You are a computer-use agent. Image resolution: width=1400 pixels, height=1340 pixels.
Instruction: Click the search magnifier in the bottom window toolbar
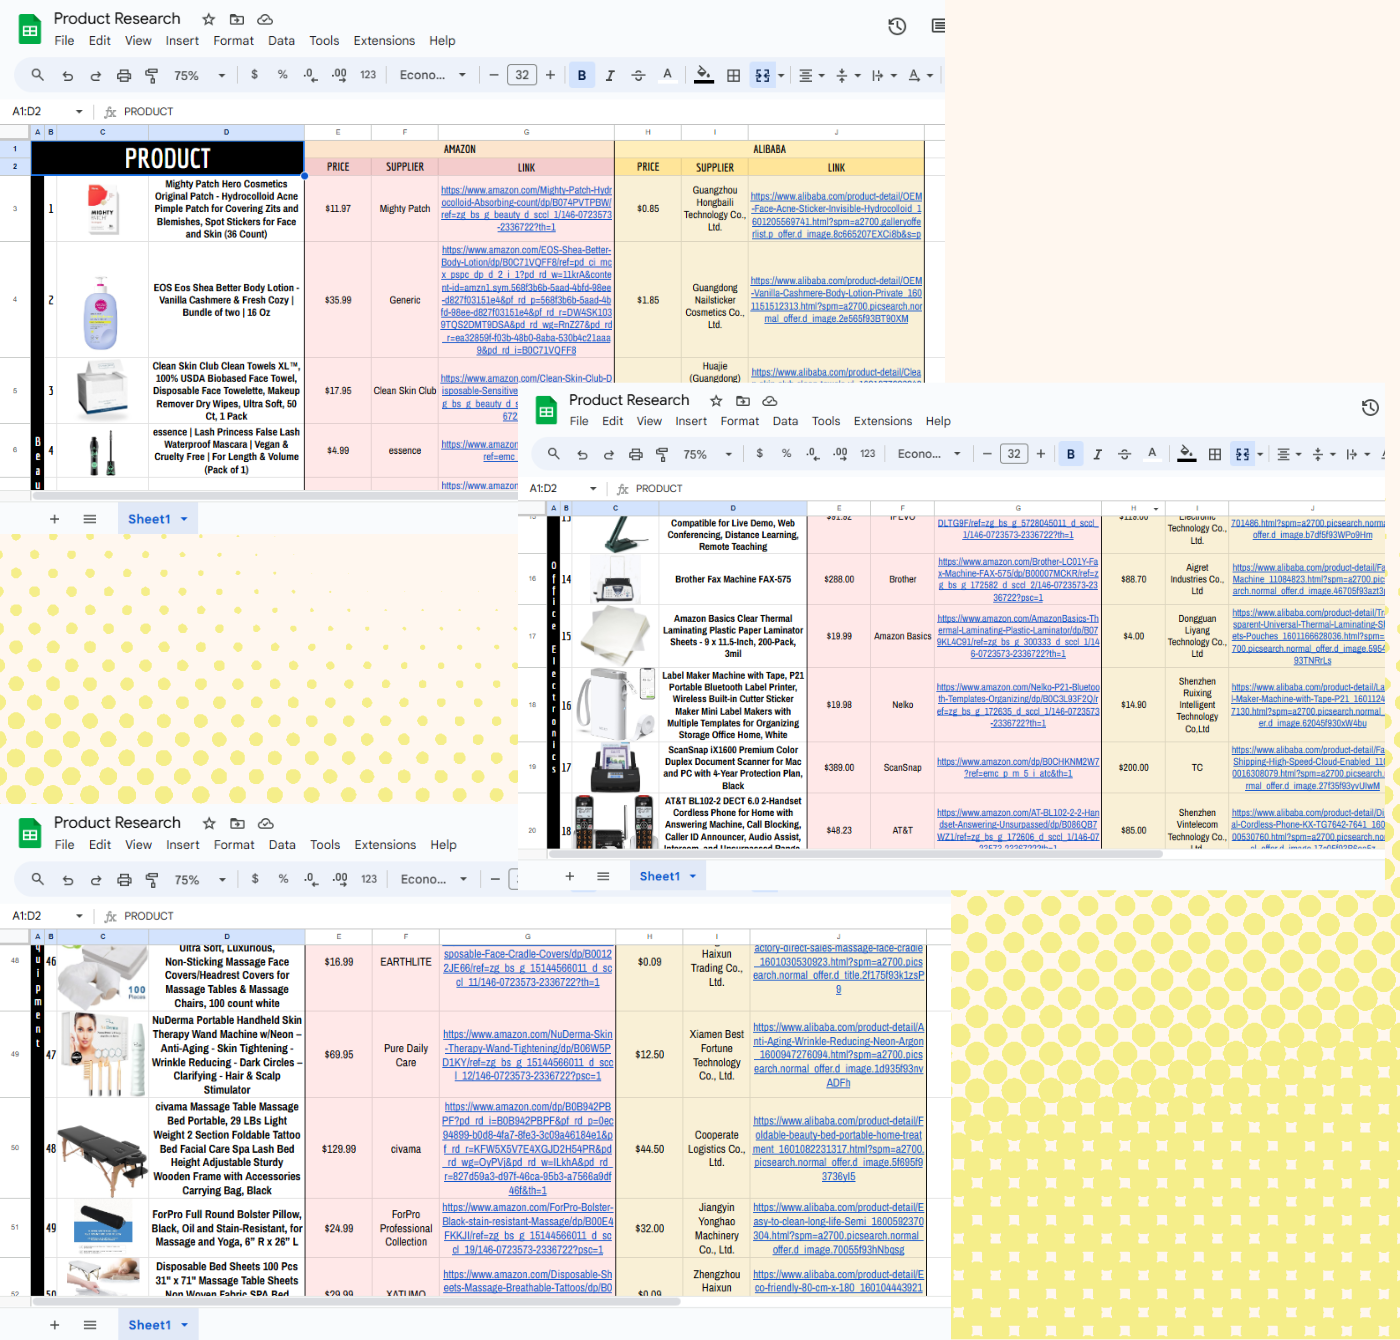[38, 879]
